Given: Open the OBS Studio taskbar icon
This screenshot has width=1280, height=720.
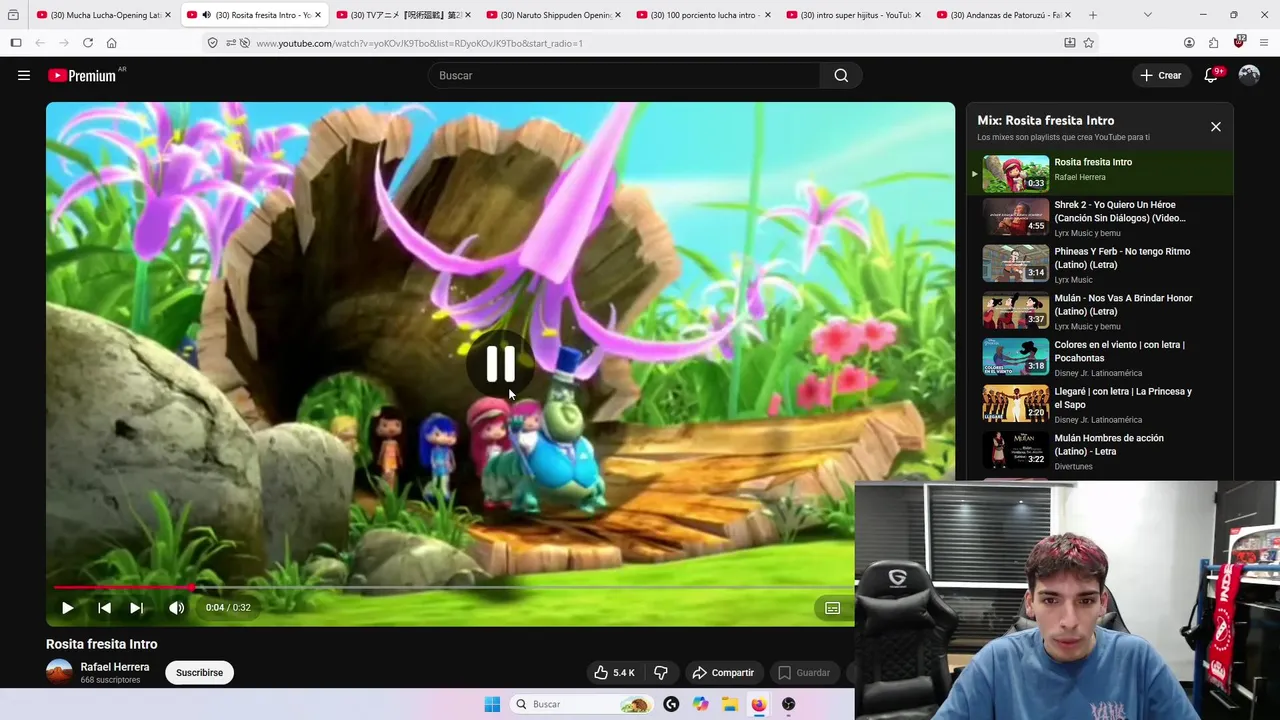Looking at the screenshot, I should pyautogui.click(x=789, y=704).
